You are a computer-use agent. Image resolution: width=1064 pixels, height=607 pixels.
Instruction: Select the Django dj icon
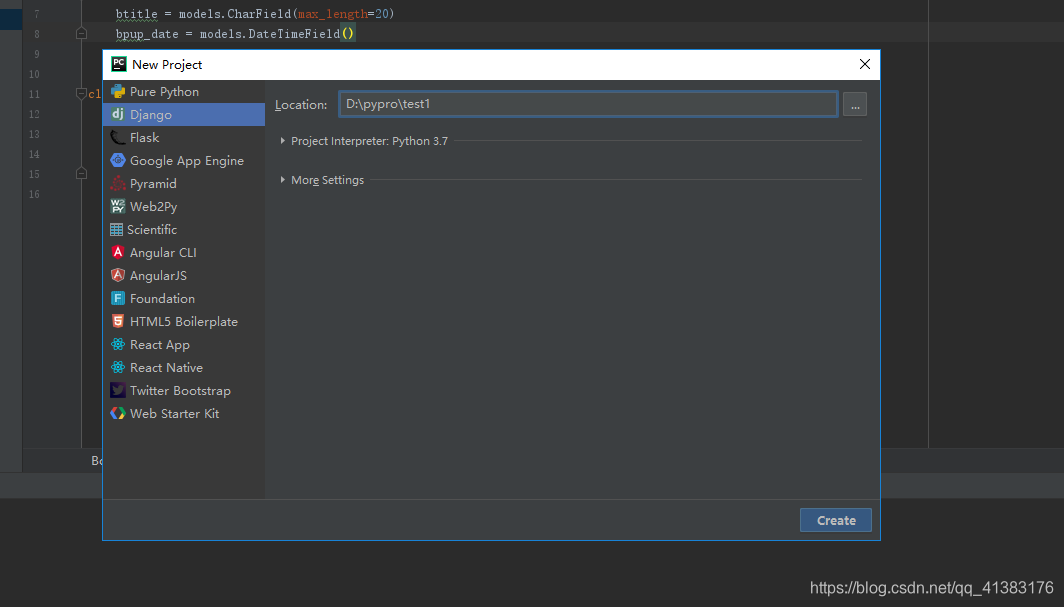tap(118, 114)
